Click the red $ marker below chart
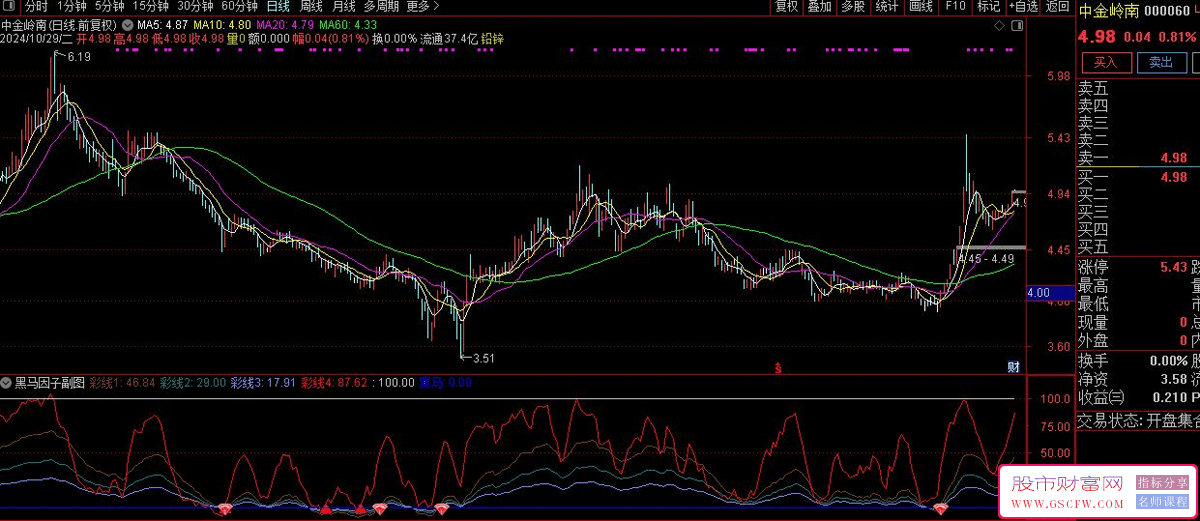This screenshot has width=1200, height=521. [x=778, y=367]
